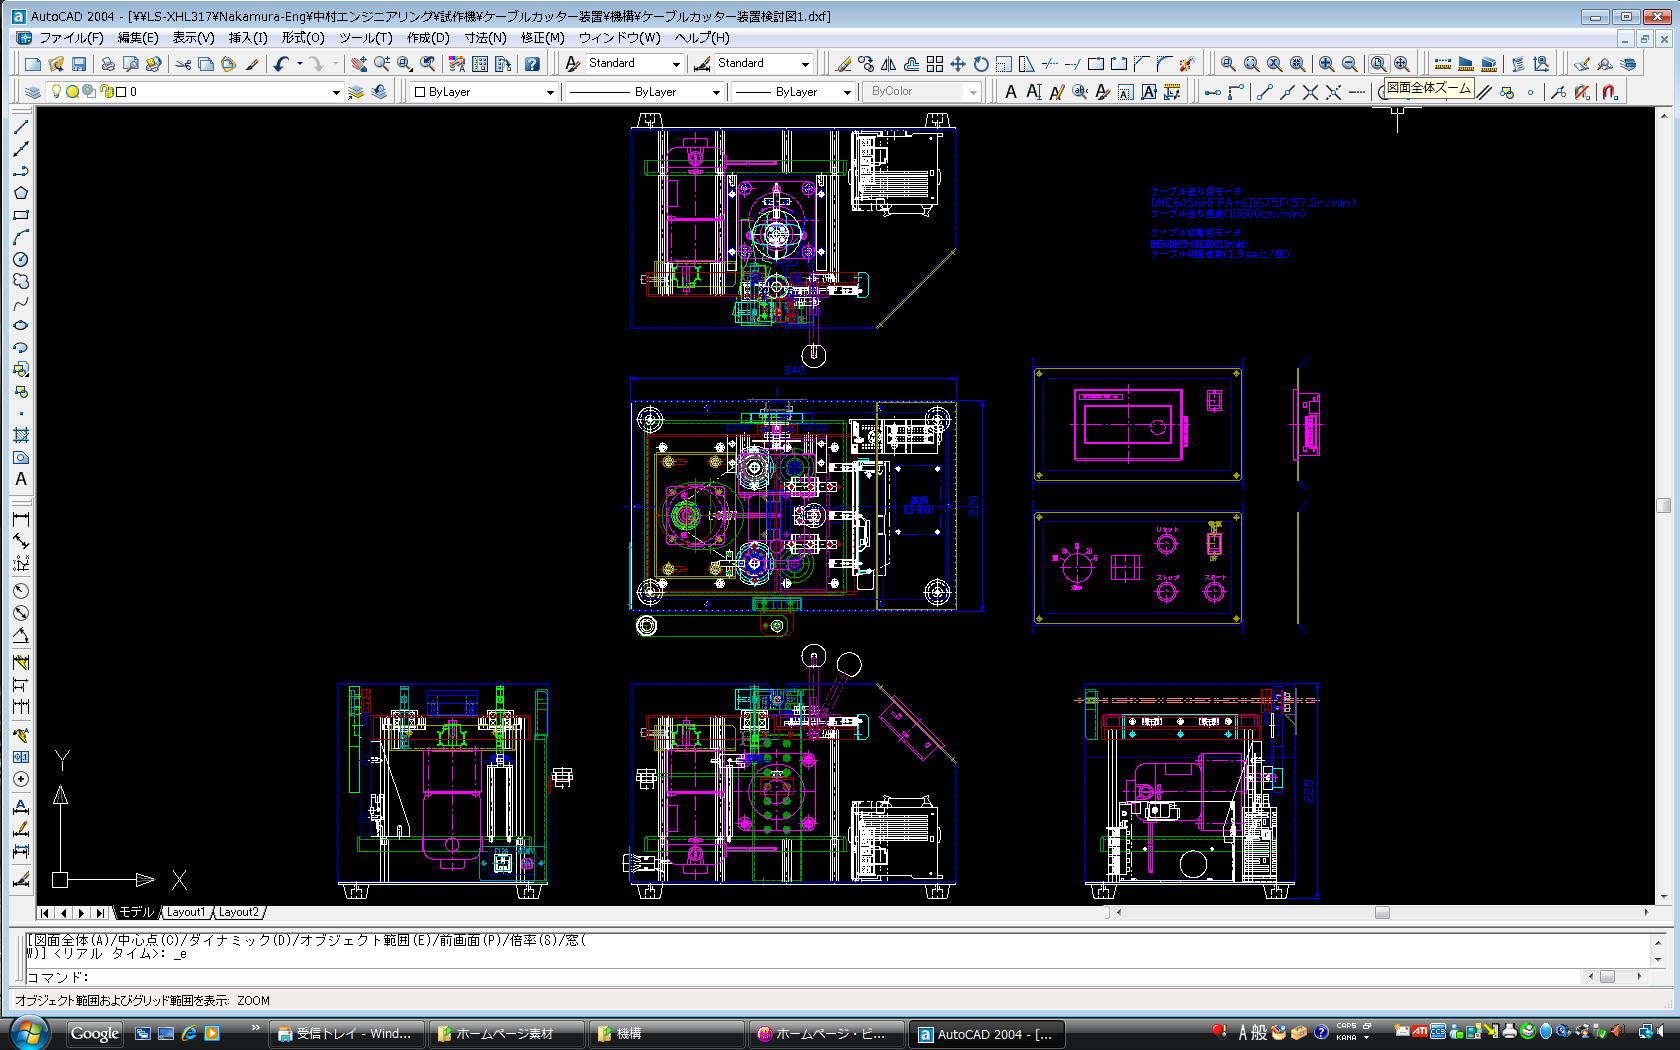1680x1050 pixels.
Task: Expand the layer list dropdown
Action: pyautogui.click(x=335, y=92)
